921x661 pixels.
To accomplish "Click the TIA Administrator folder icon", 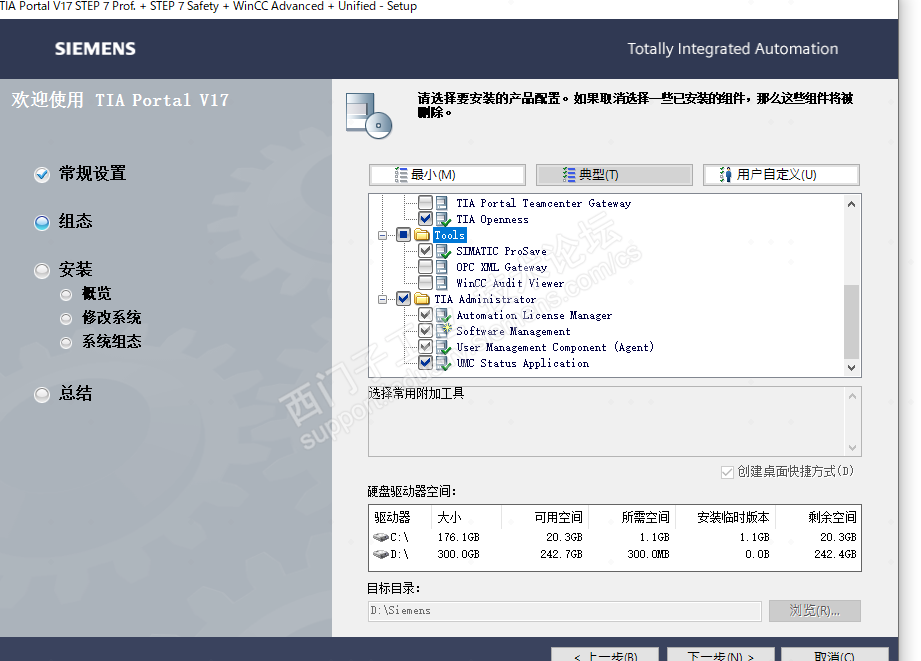I will point(422,299).
